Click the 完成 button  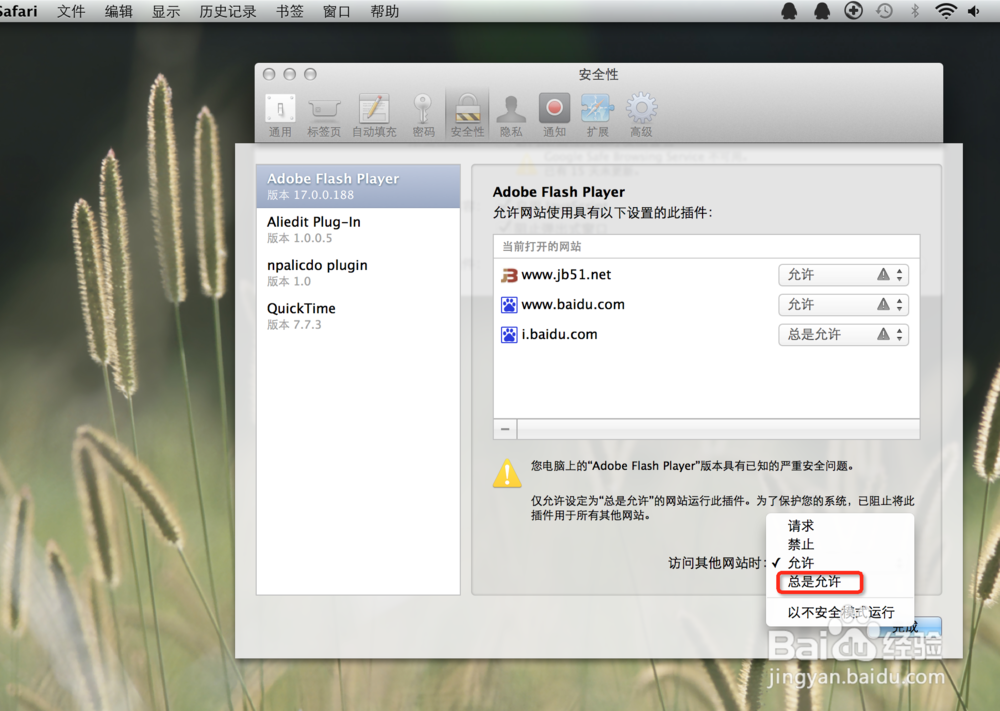(905, 627)
